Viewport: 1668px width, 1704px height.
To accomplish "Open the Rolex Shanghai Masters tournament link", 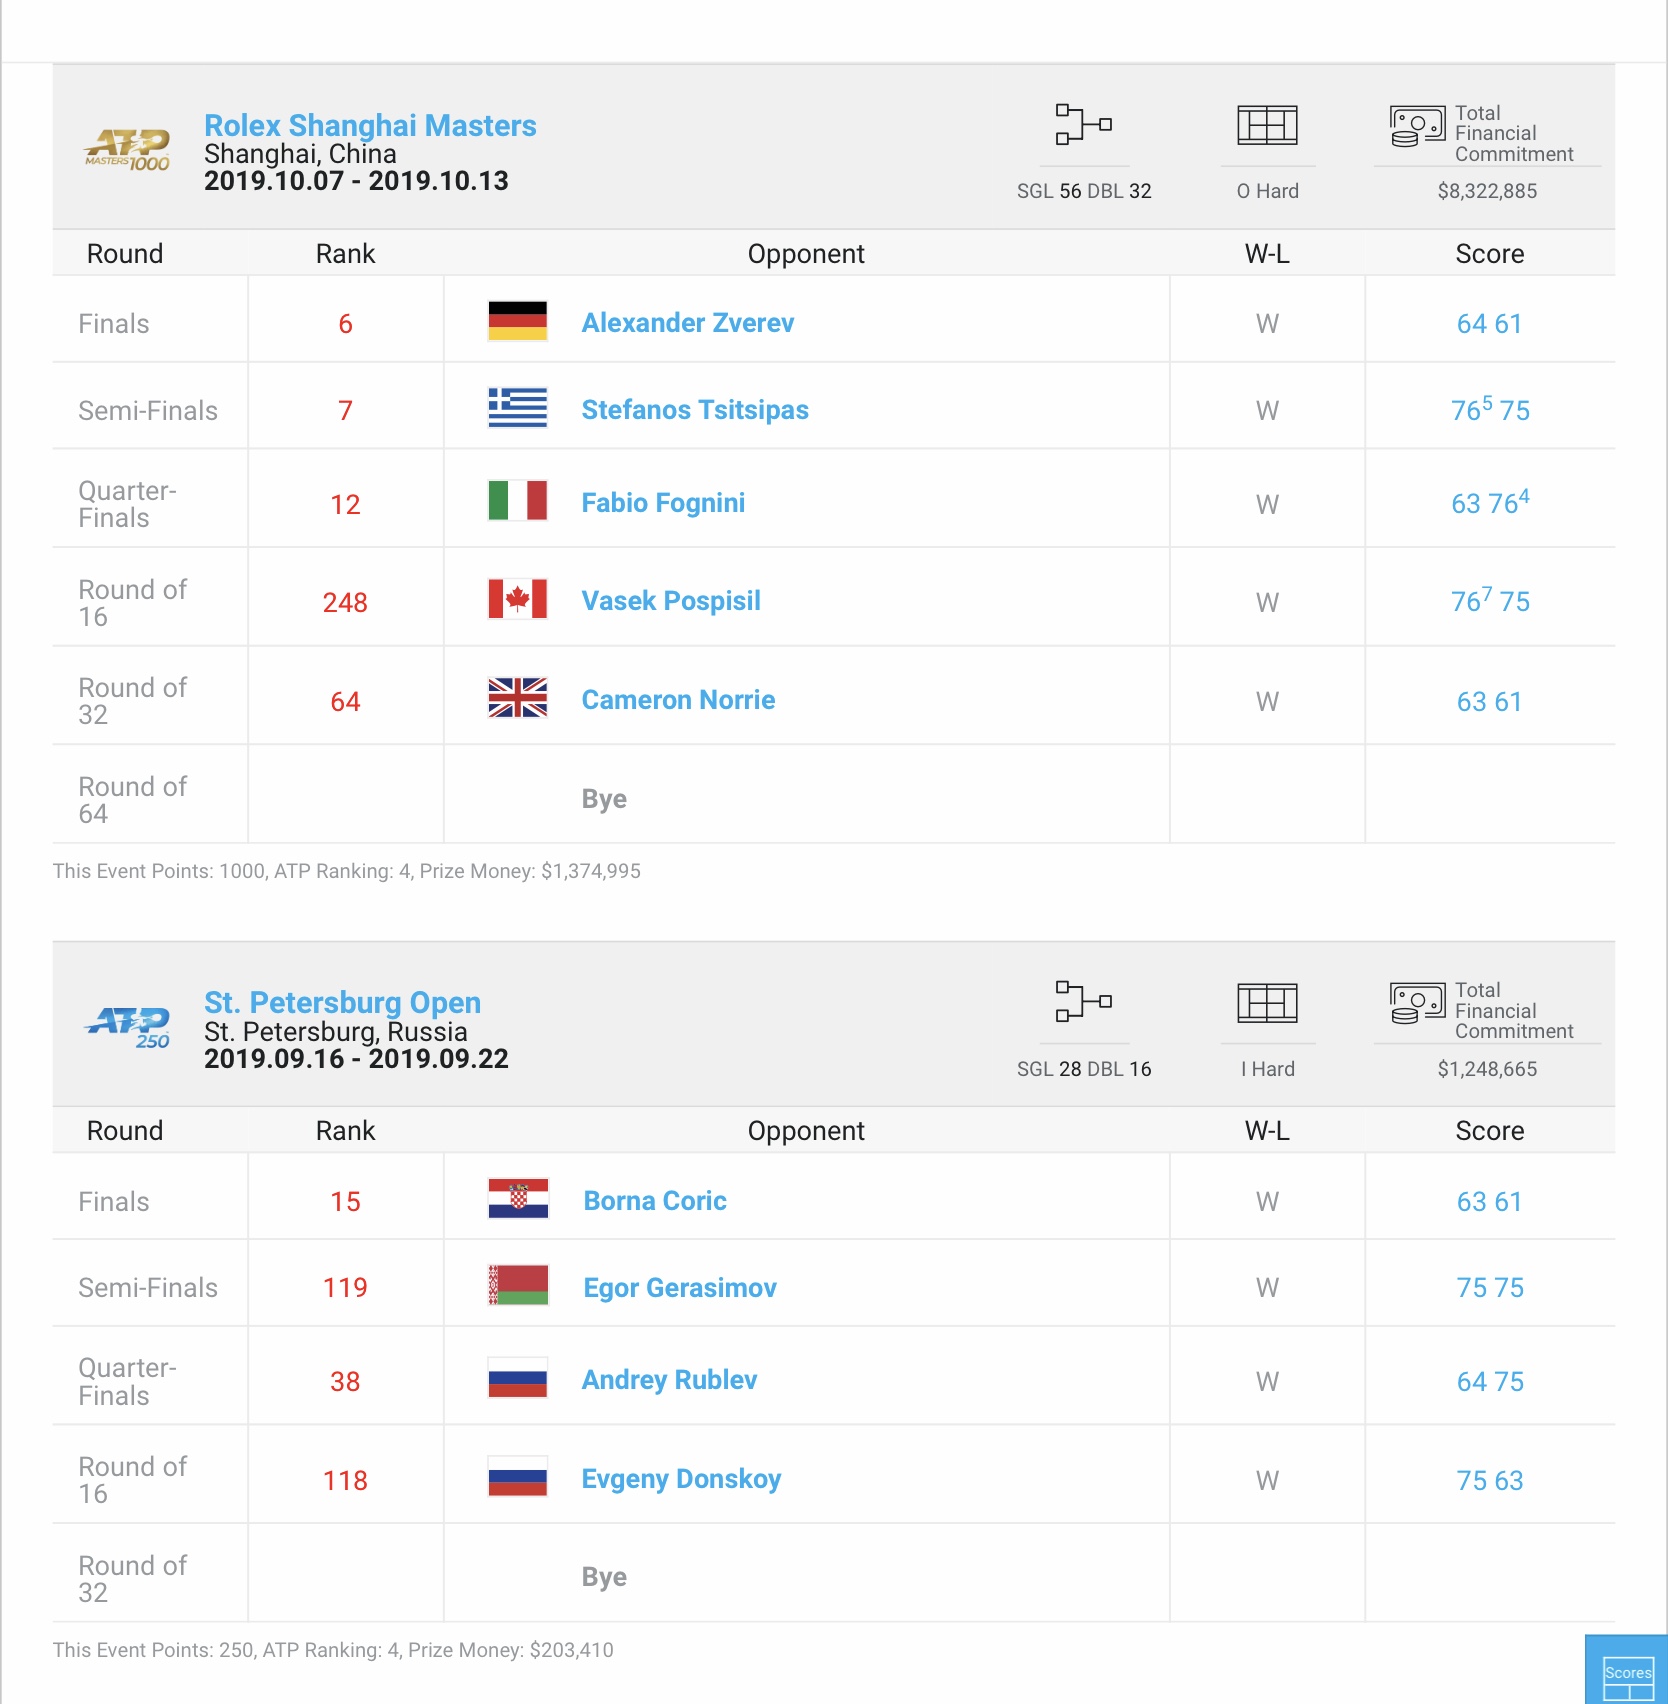I will [x=370, y=125].
